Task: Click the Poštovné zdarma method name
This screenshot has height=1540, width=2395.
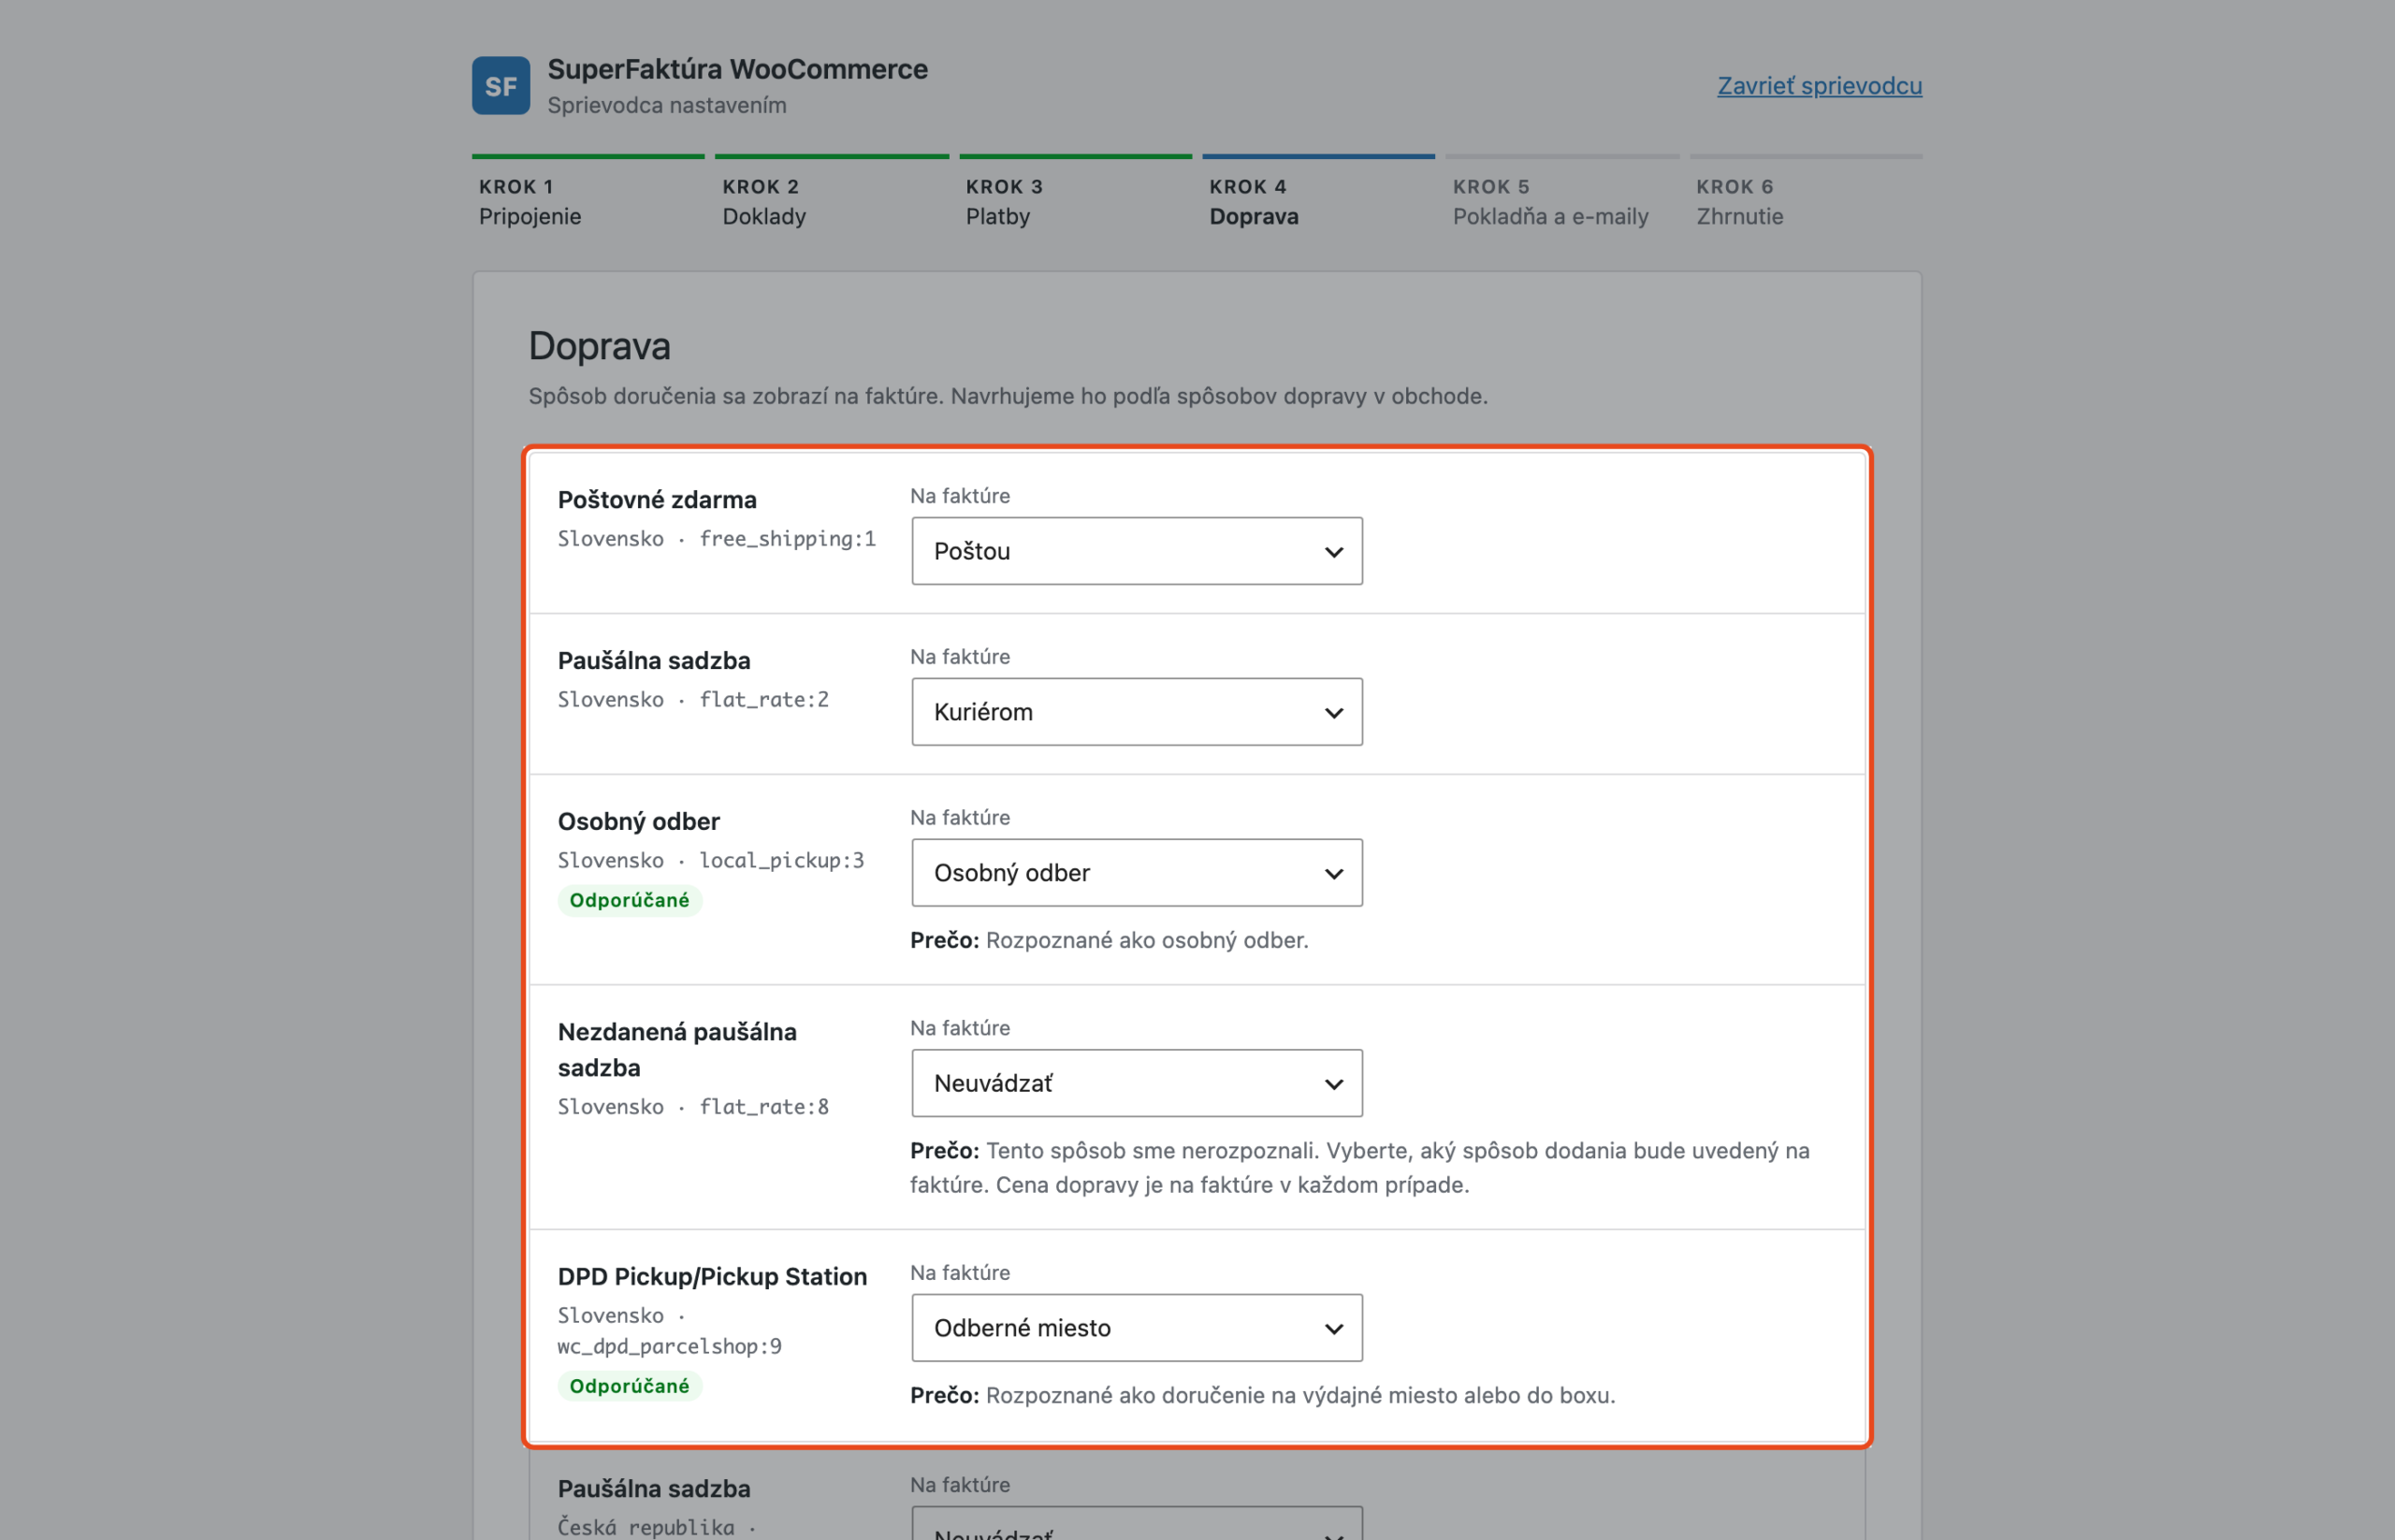Action: 657,500
